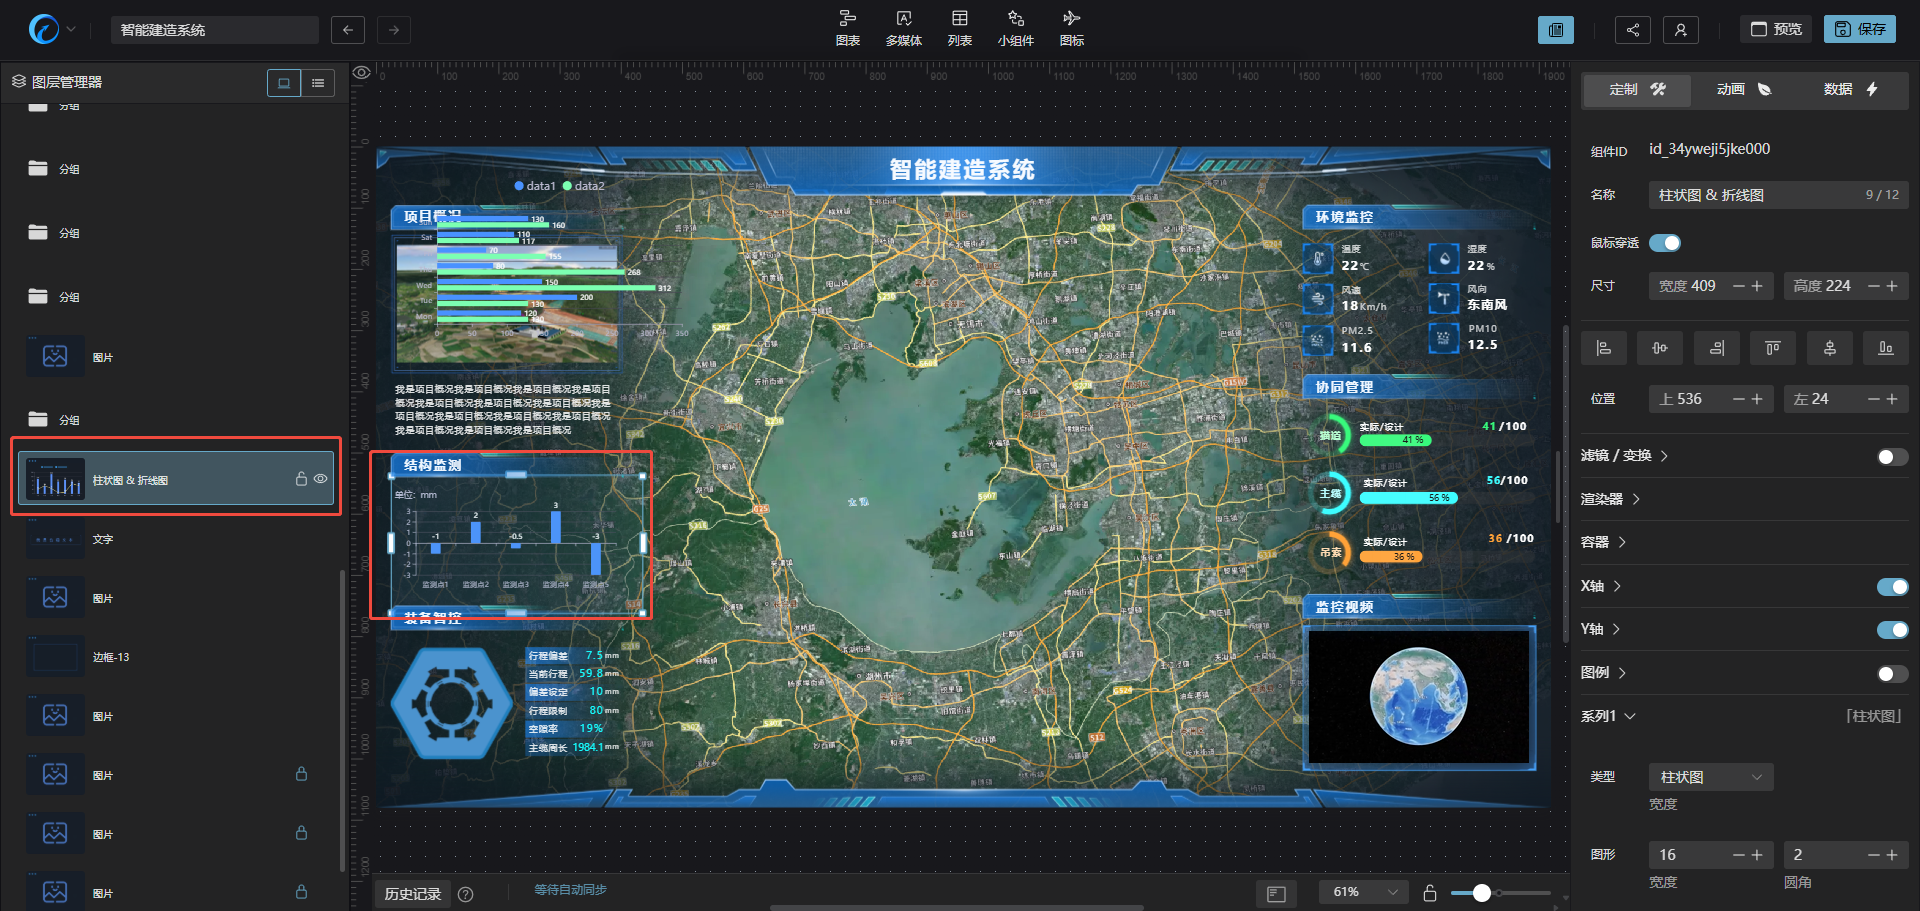This screenshot has height=911, width=1920.
Task: Hide the 柱状图 & 折线图 layer
Action: point(321,479)
